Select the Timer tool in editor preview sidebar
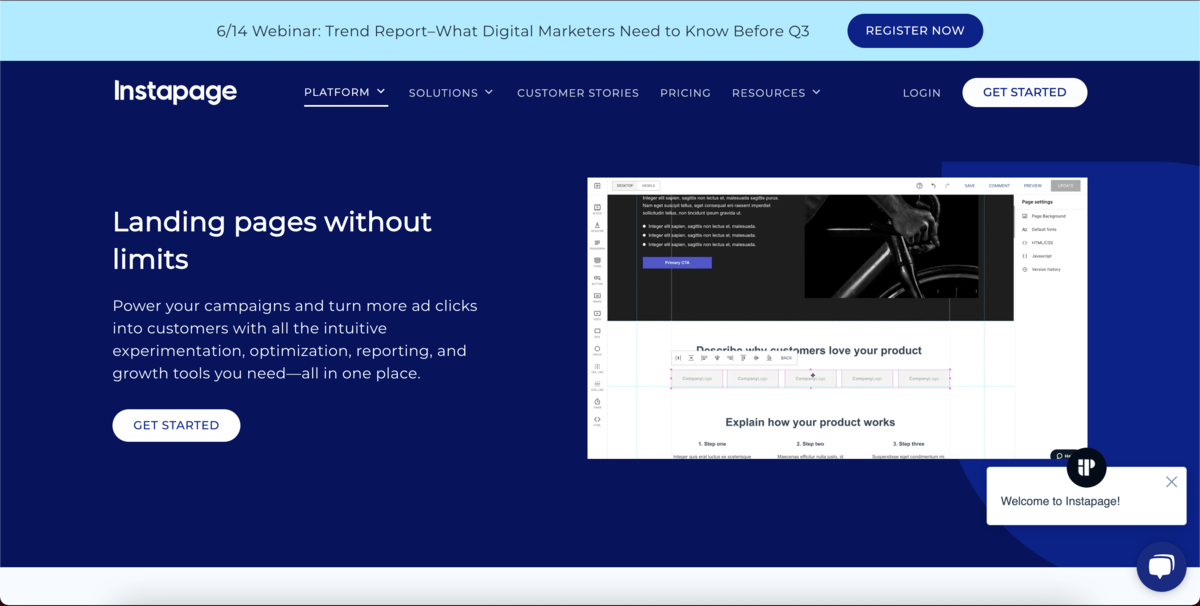The image size is (1200, 606). pos(597,403)
